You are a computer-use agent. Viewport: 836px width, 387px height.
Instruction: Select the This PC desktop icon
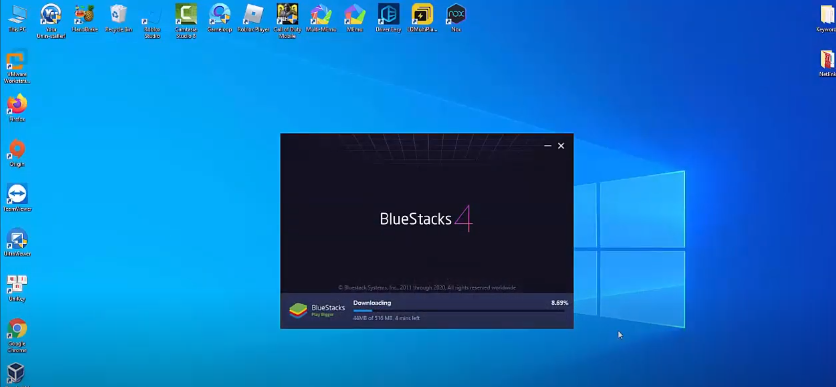click(17, 18)
